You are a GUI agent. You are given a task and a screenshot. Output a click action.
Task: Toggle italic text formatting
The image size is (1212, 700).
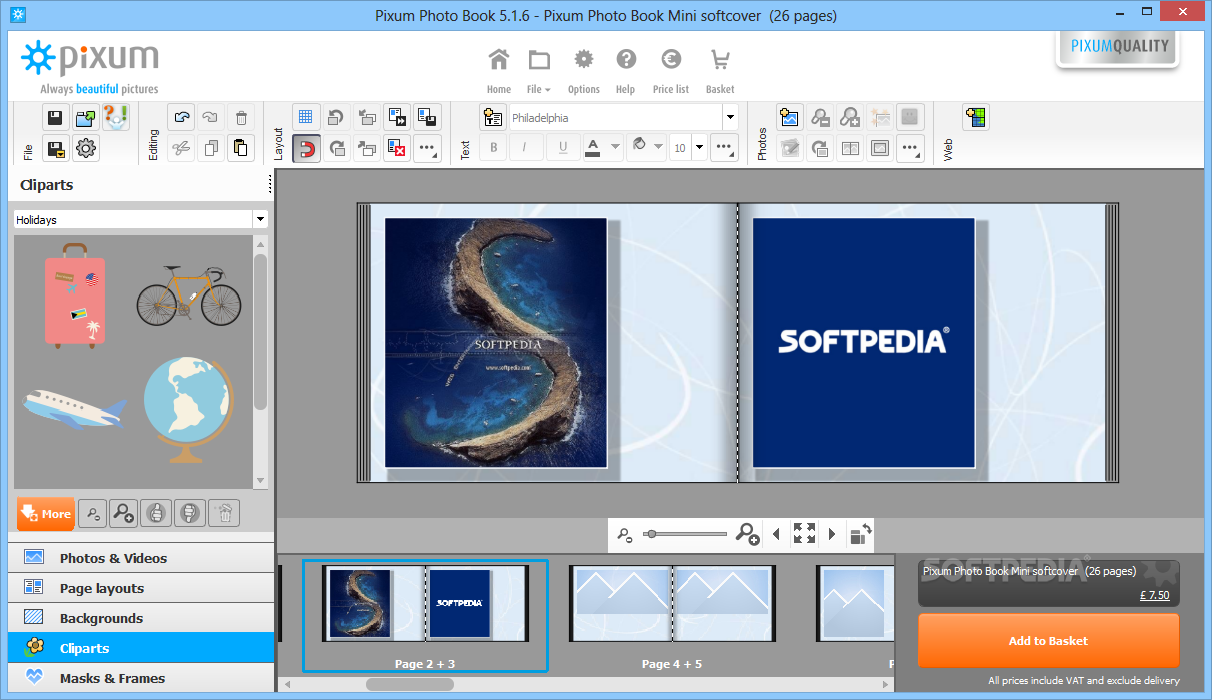point(526,148)
